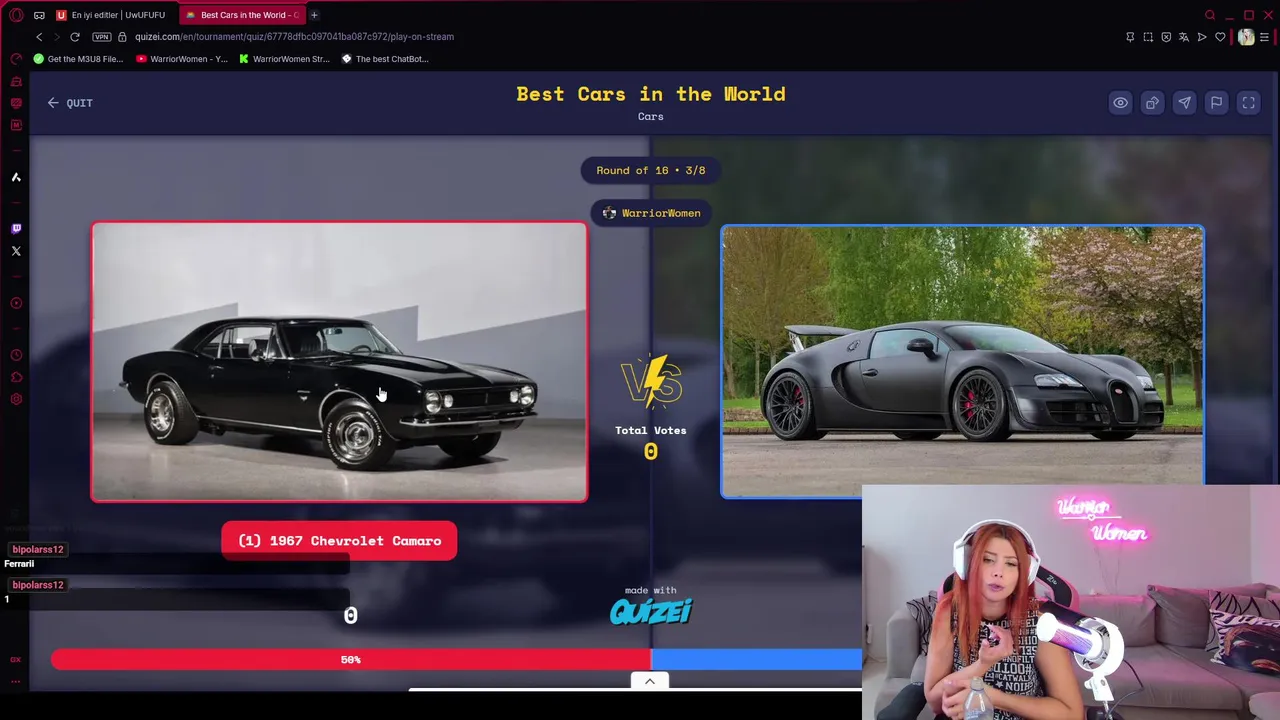Open 'Get the M3U8 File...' bookmark
Image resolution: width=1280 pixels, height=720 pixels.
pos(78,59)
